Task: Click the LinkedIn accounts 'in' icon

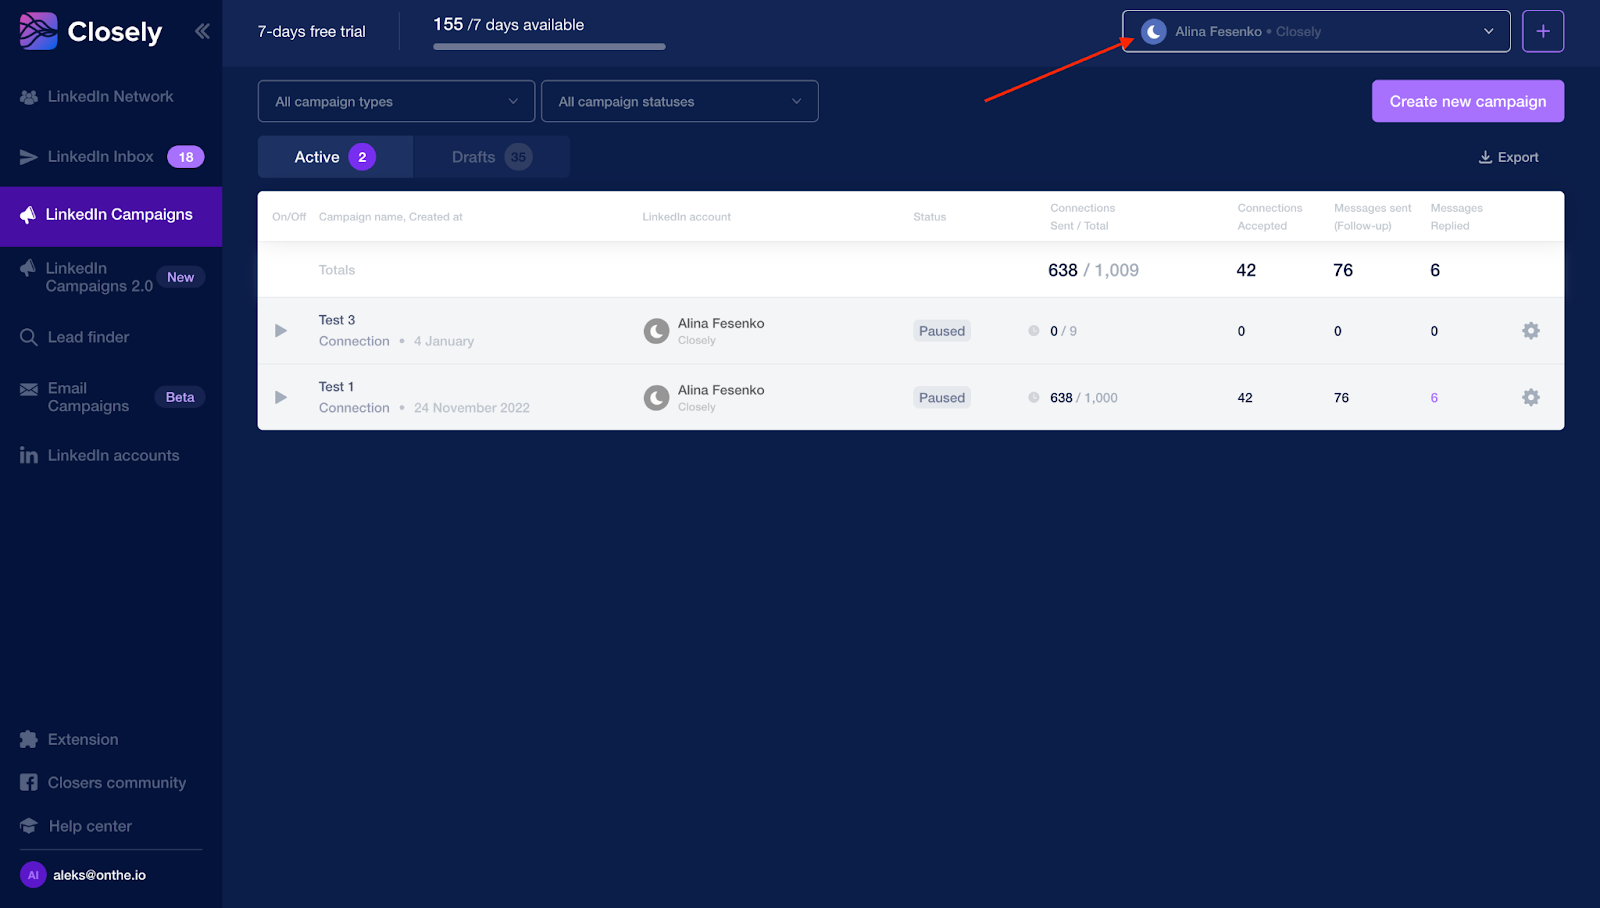Action: point(29,456)
